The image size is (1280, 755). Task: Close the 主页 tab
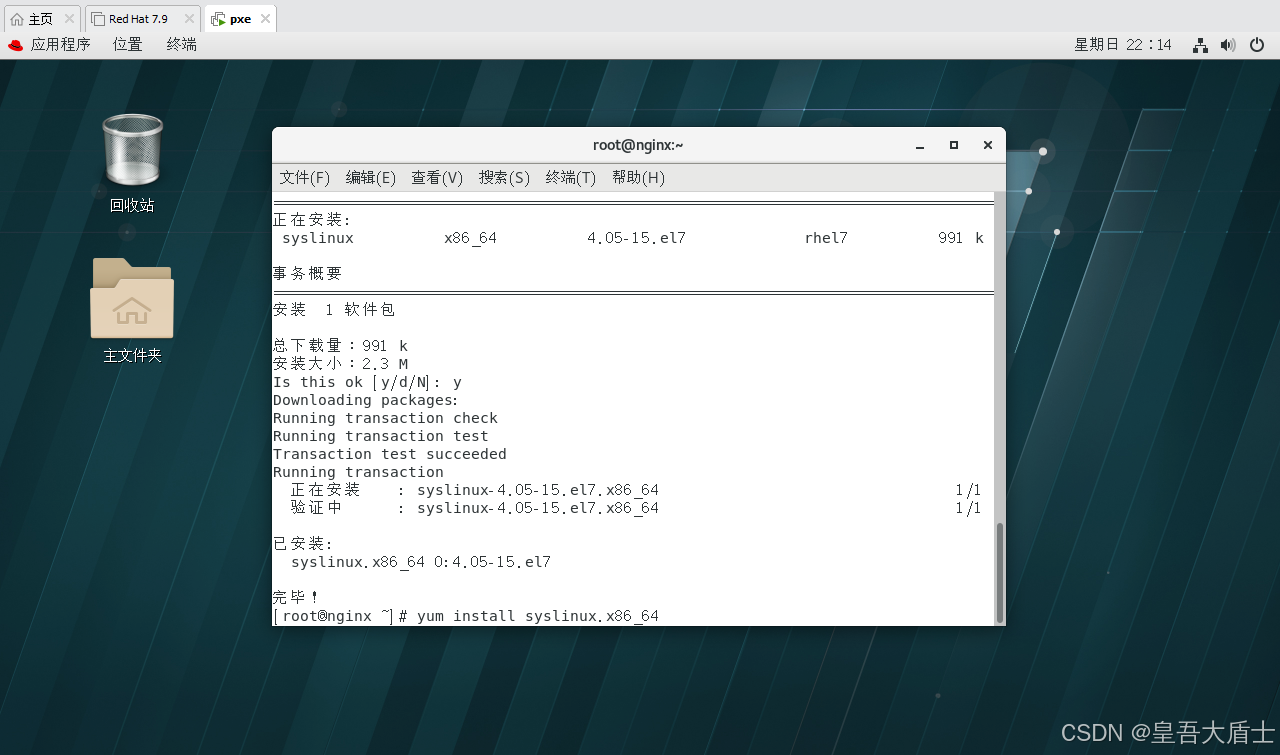click(69, 19)
